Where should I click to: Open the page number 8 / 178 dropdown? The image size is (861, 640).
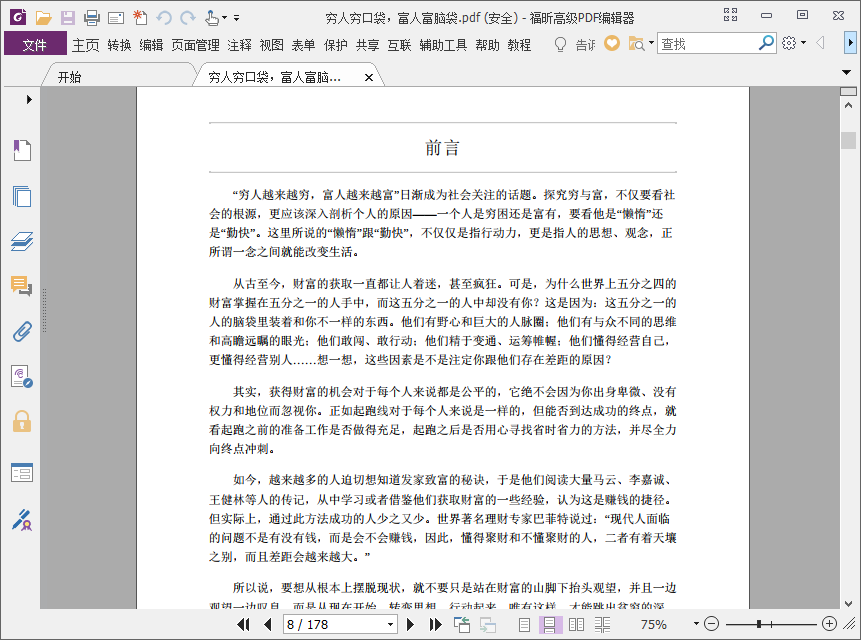390,625
